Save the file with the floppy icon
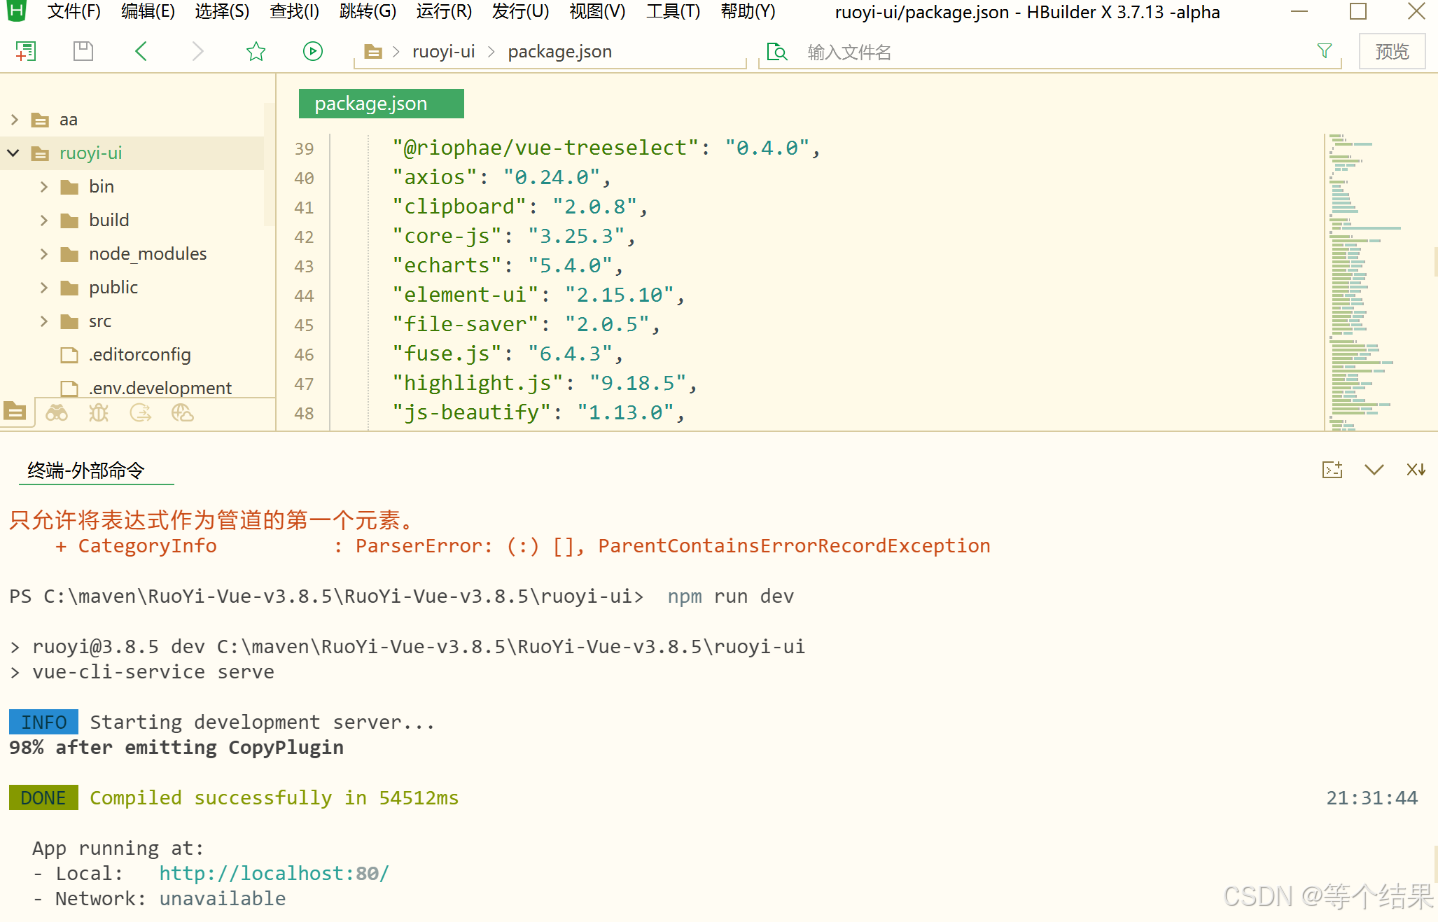The height and width of the screenshot is (922, 1438). tap(83, 51)
